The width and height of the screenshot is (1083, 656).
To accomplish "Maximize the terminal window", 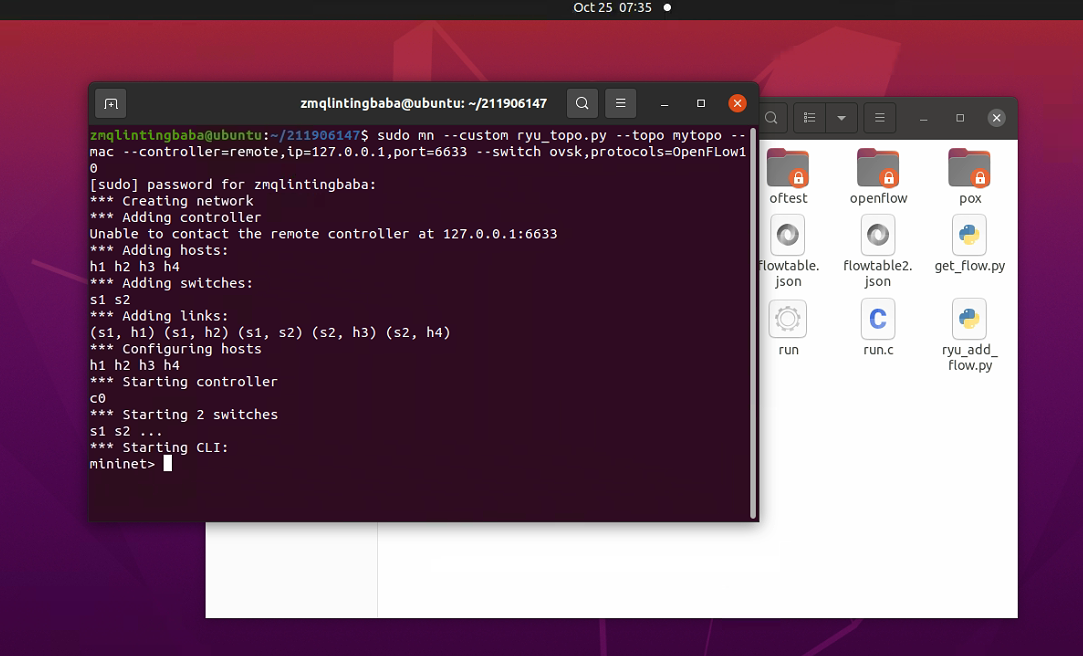I will click(x=701, y=104).
